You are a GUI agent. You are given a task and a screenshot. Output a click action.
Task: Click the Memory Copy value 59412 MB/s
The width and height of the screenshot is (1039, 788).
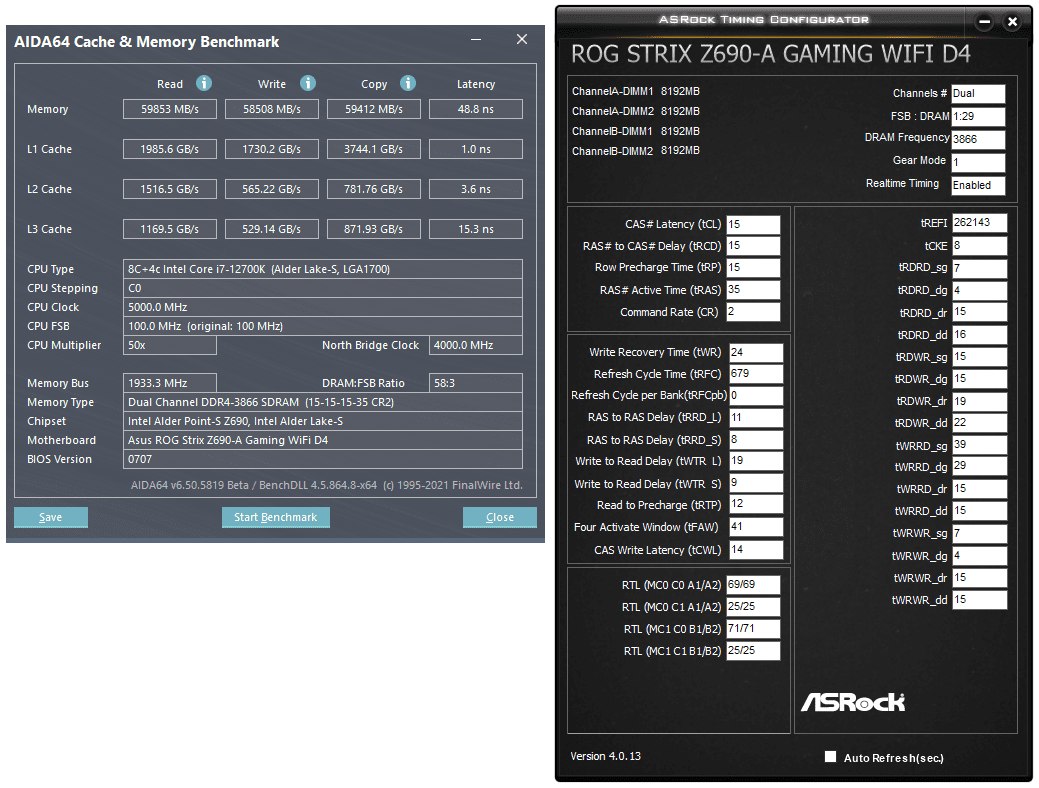[x=374, y=109]
